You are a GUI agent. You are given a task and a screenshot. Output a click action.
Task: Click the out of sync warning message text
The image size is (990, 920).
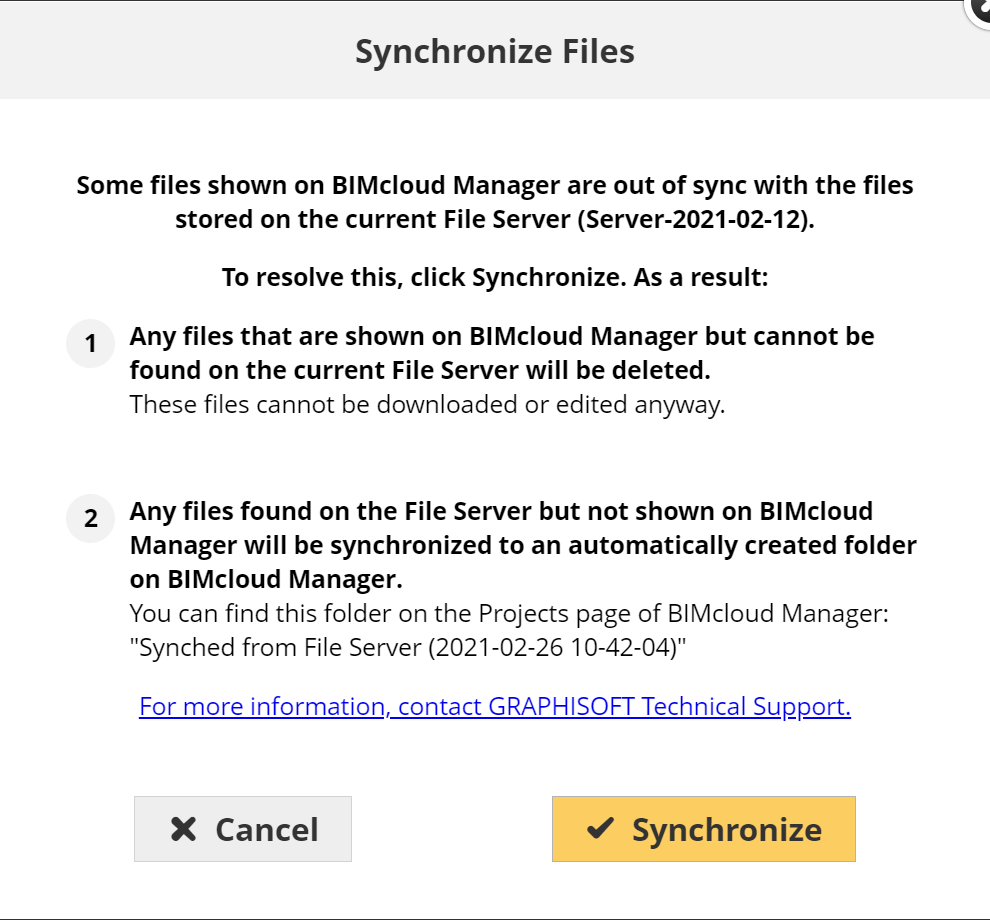click(494, 200)
